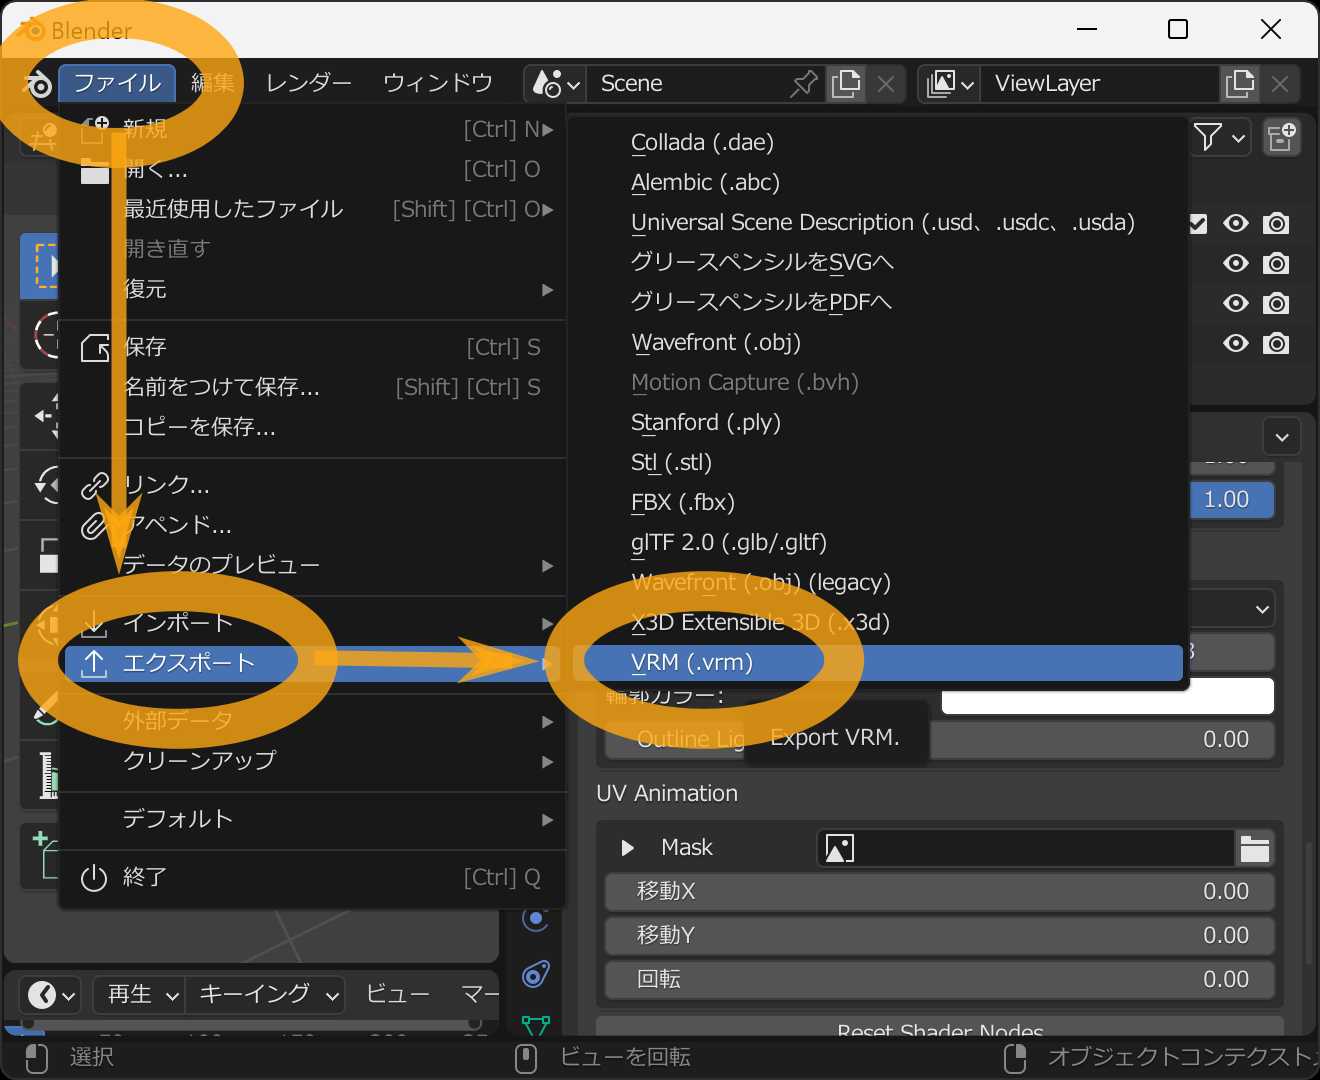Open the timeline editor type selector

pyautogui.click(x=52, y=995)
